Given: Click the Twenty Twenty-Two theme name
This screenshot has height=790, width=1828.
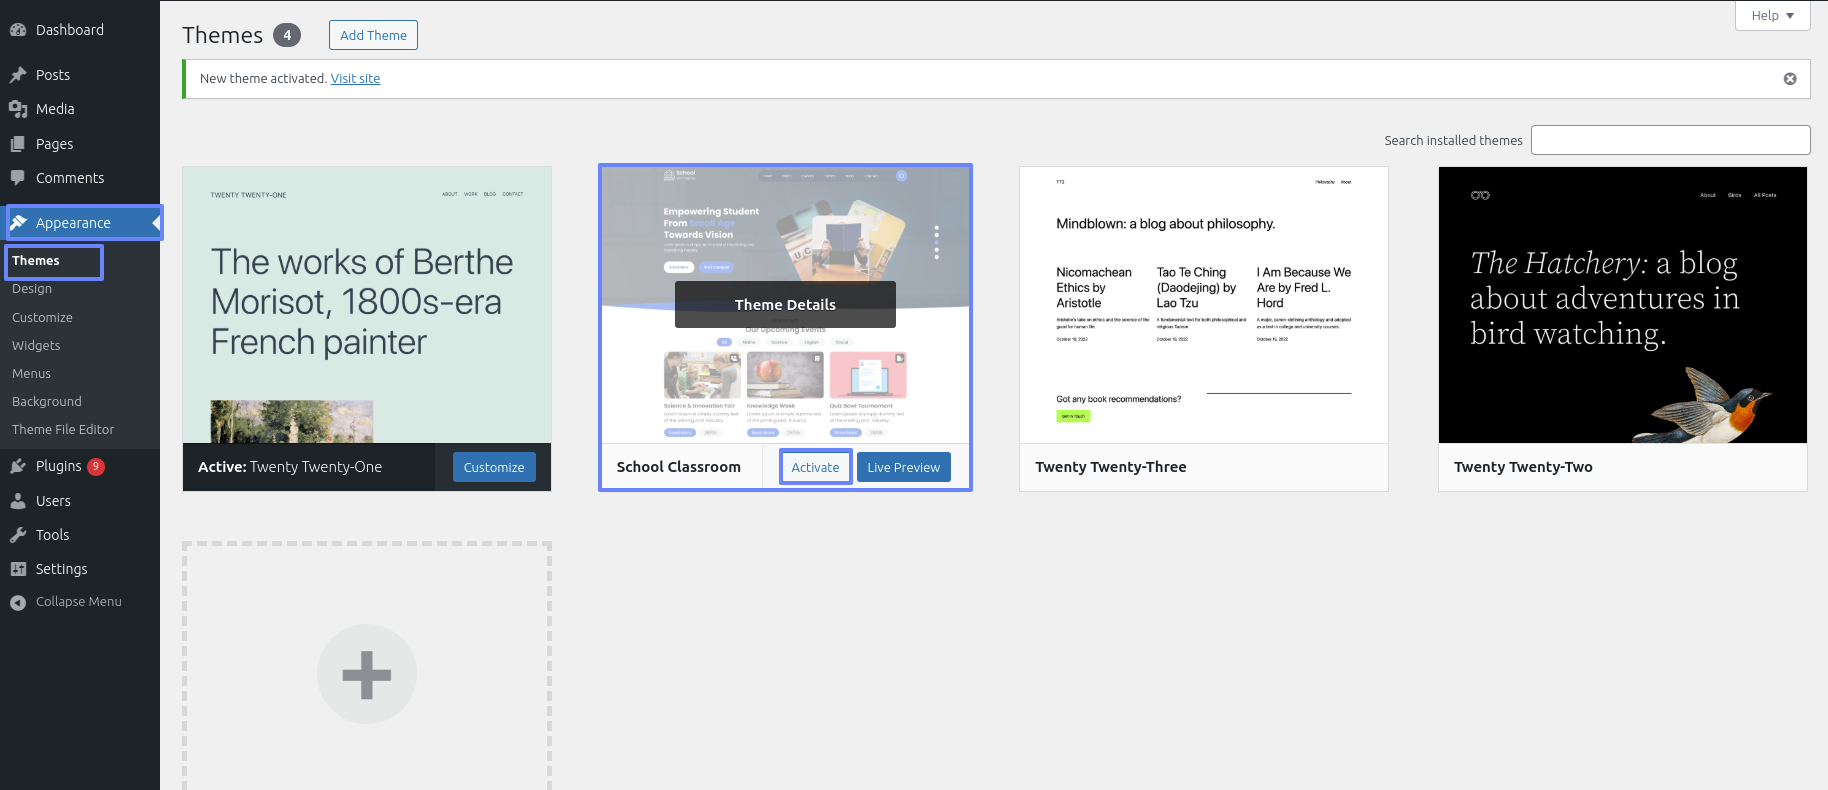Looking at the screenshot, I should tap(1523, 467).
